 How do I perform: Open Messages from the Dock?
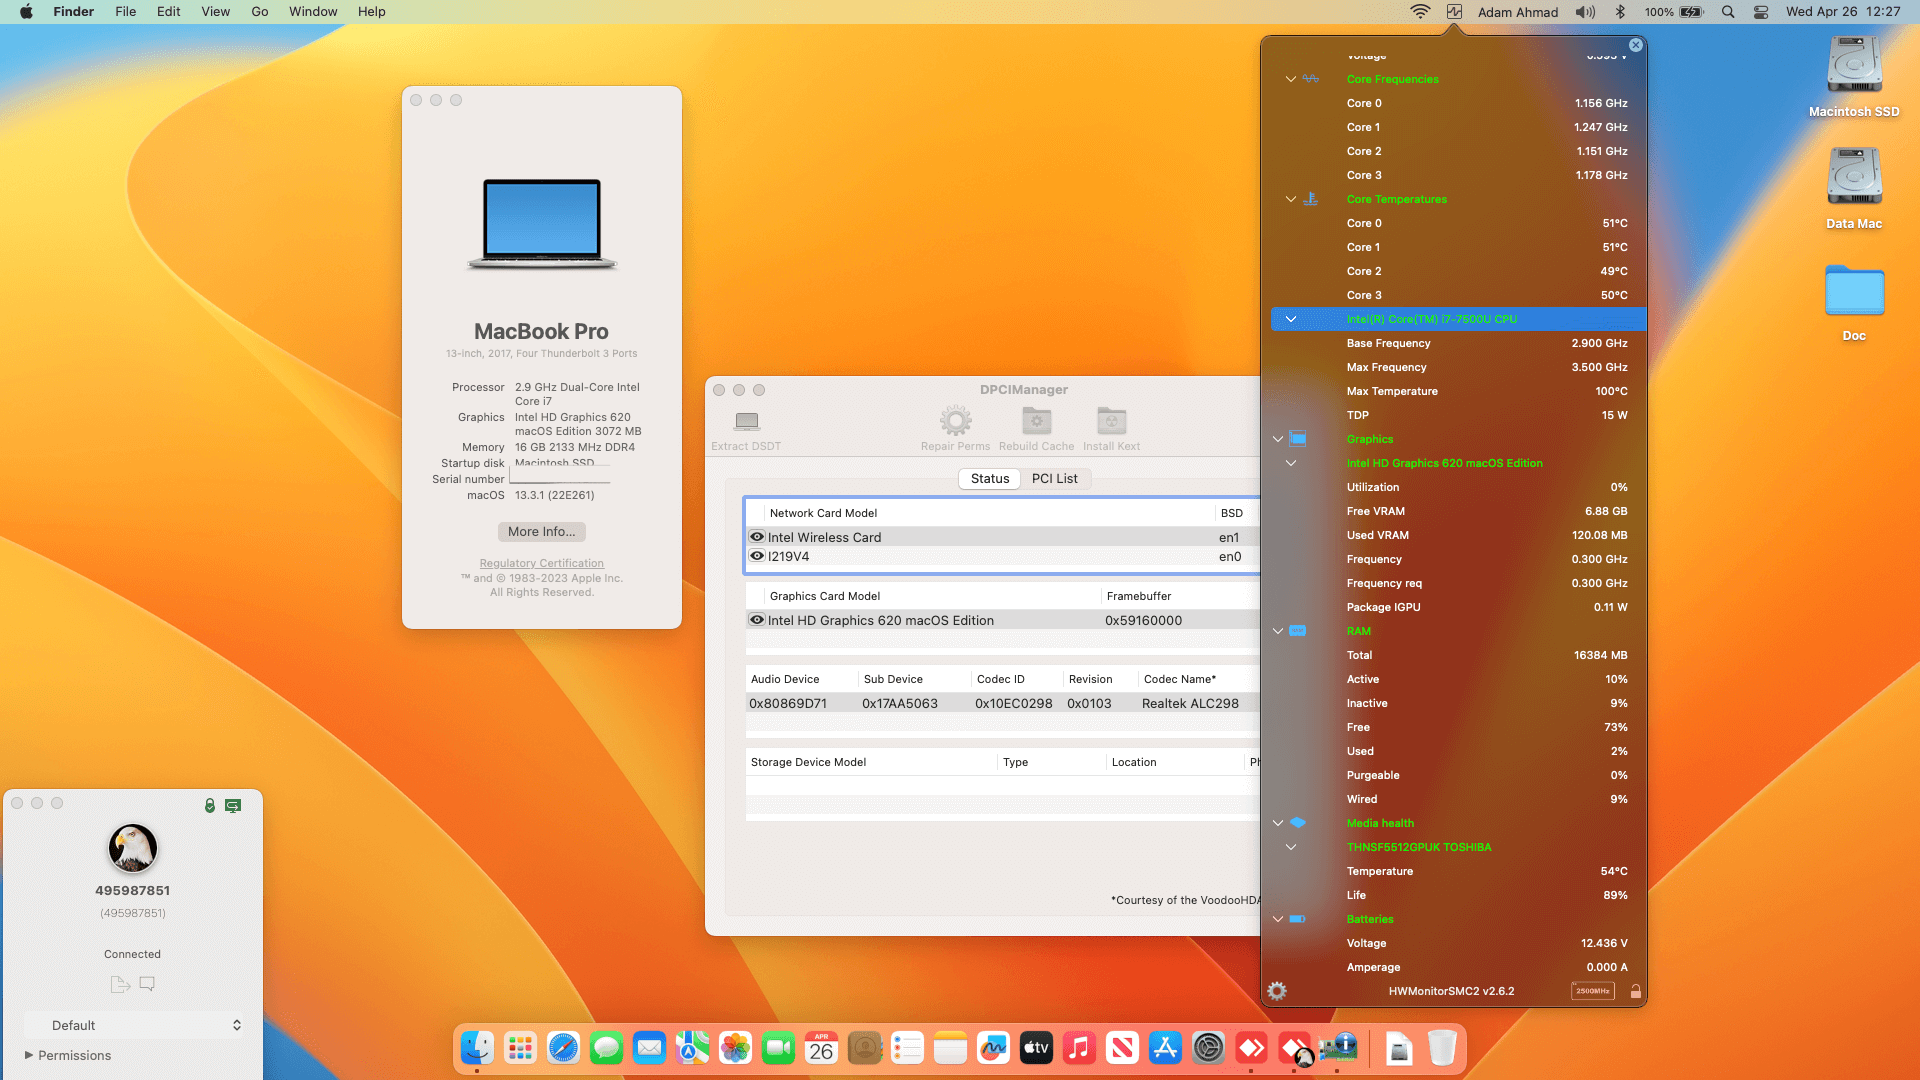pyautogui.click(x=606, y=1048)
